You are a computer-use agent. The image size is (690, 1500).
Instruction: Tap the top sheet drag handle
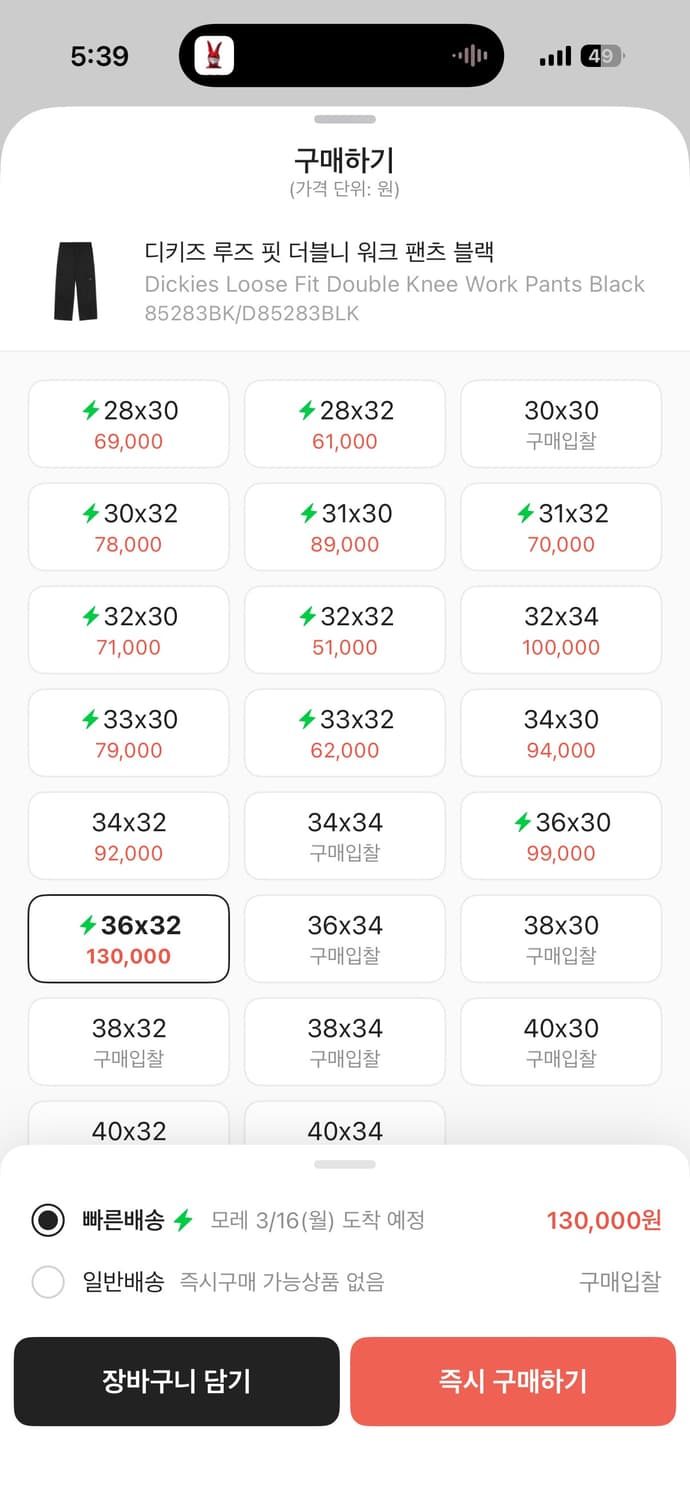345,119
